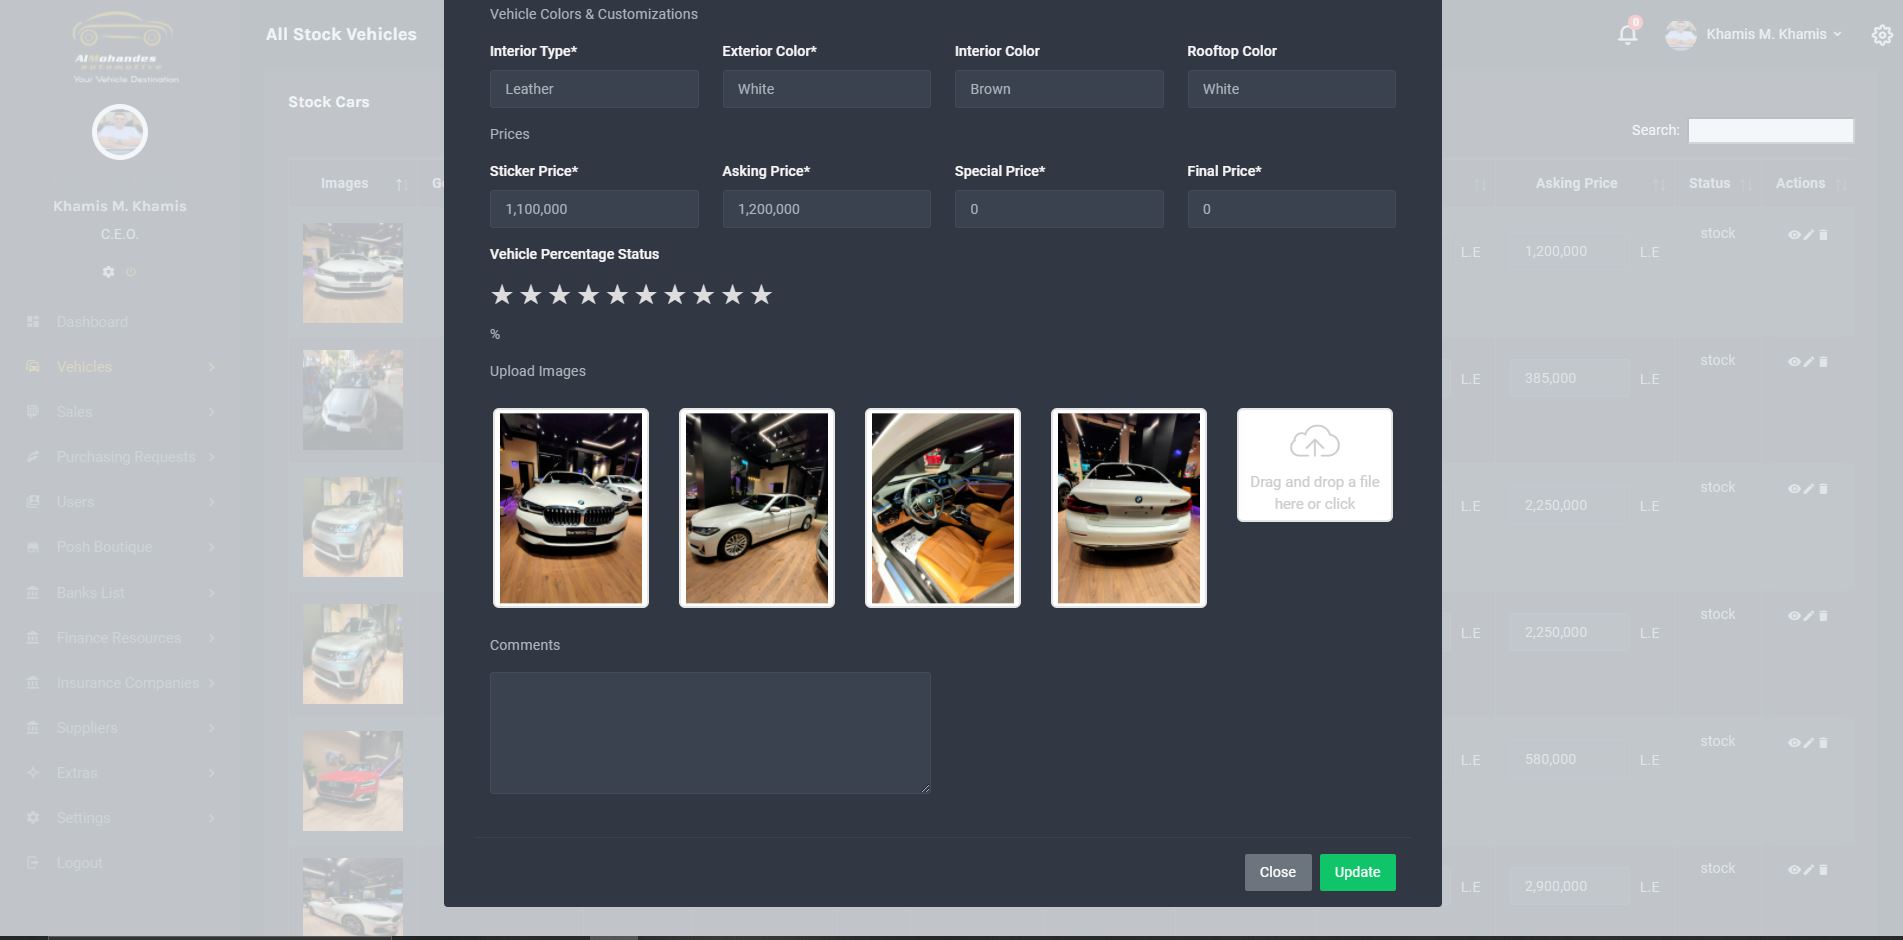
Task: Click the Interior Type field showing Leather
Action: tap(594, 89)
